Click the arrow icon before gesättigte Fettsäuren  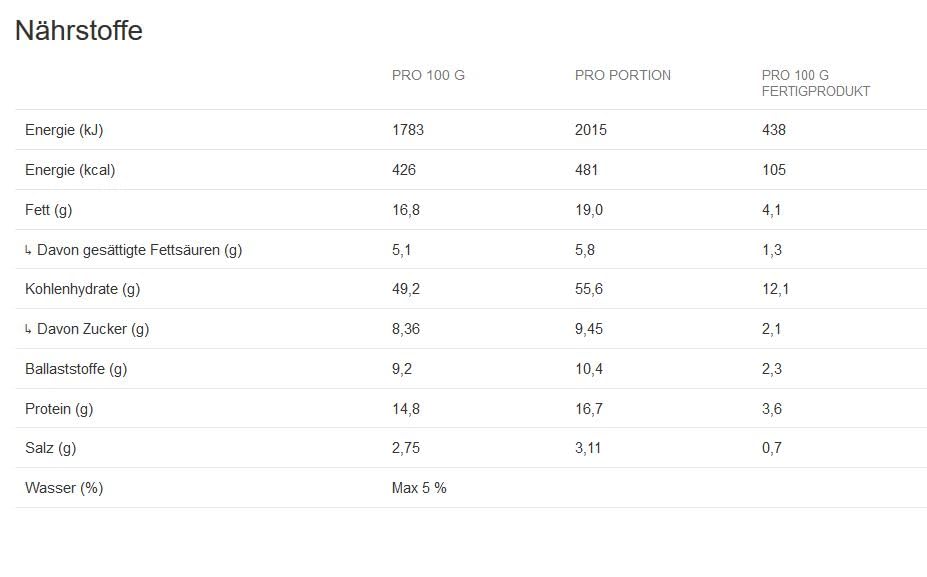click(28, 250)
